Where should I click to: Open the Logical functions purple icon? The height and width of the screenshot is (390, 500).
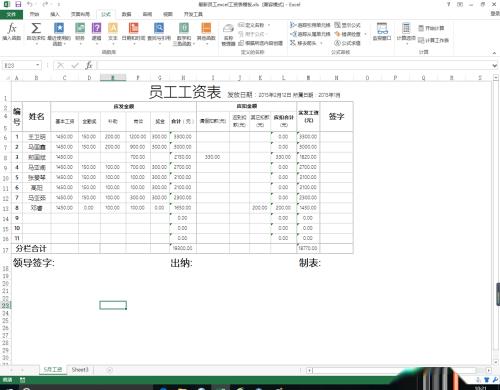pos(96,32)
